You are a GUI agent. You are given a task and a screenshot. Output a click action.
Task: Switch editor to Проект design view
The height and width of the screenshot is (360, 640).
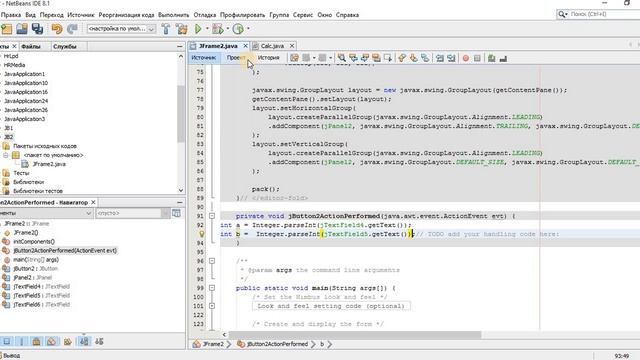[236, 58]
